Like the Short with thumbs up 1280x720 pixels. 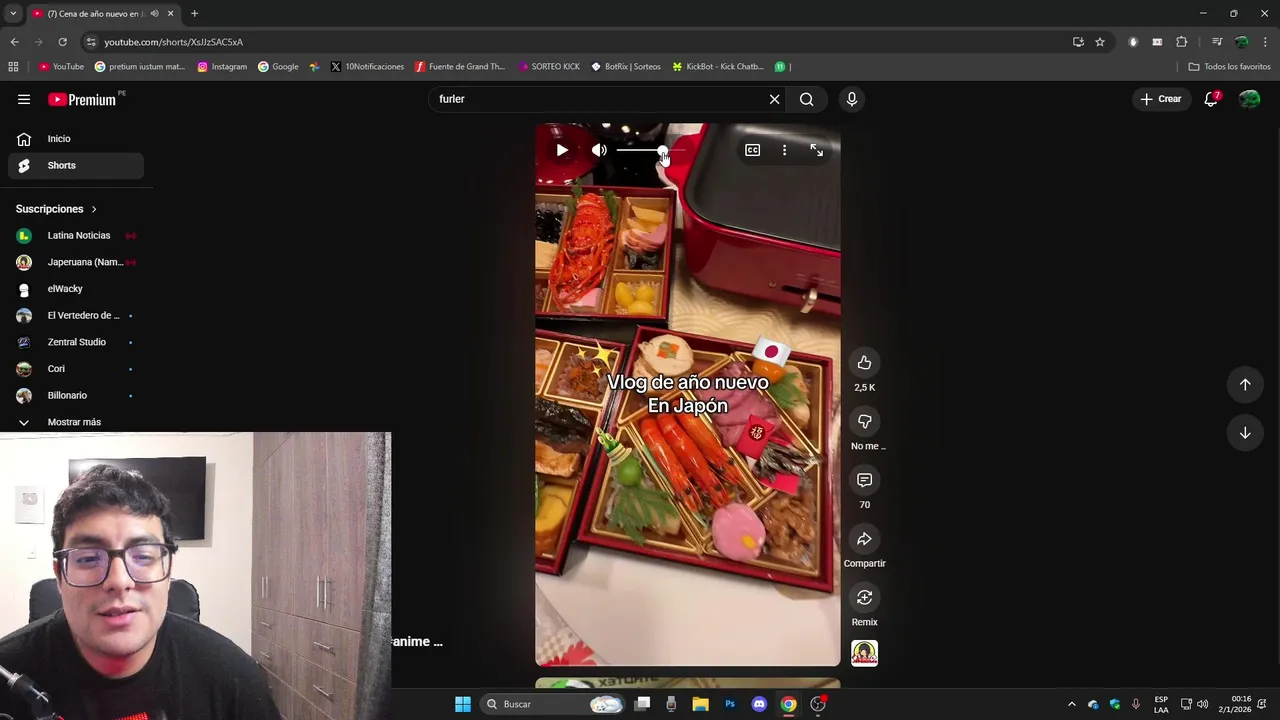pos(865,363)
